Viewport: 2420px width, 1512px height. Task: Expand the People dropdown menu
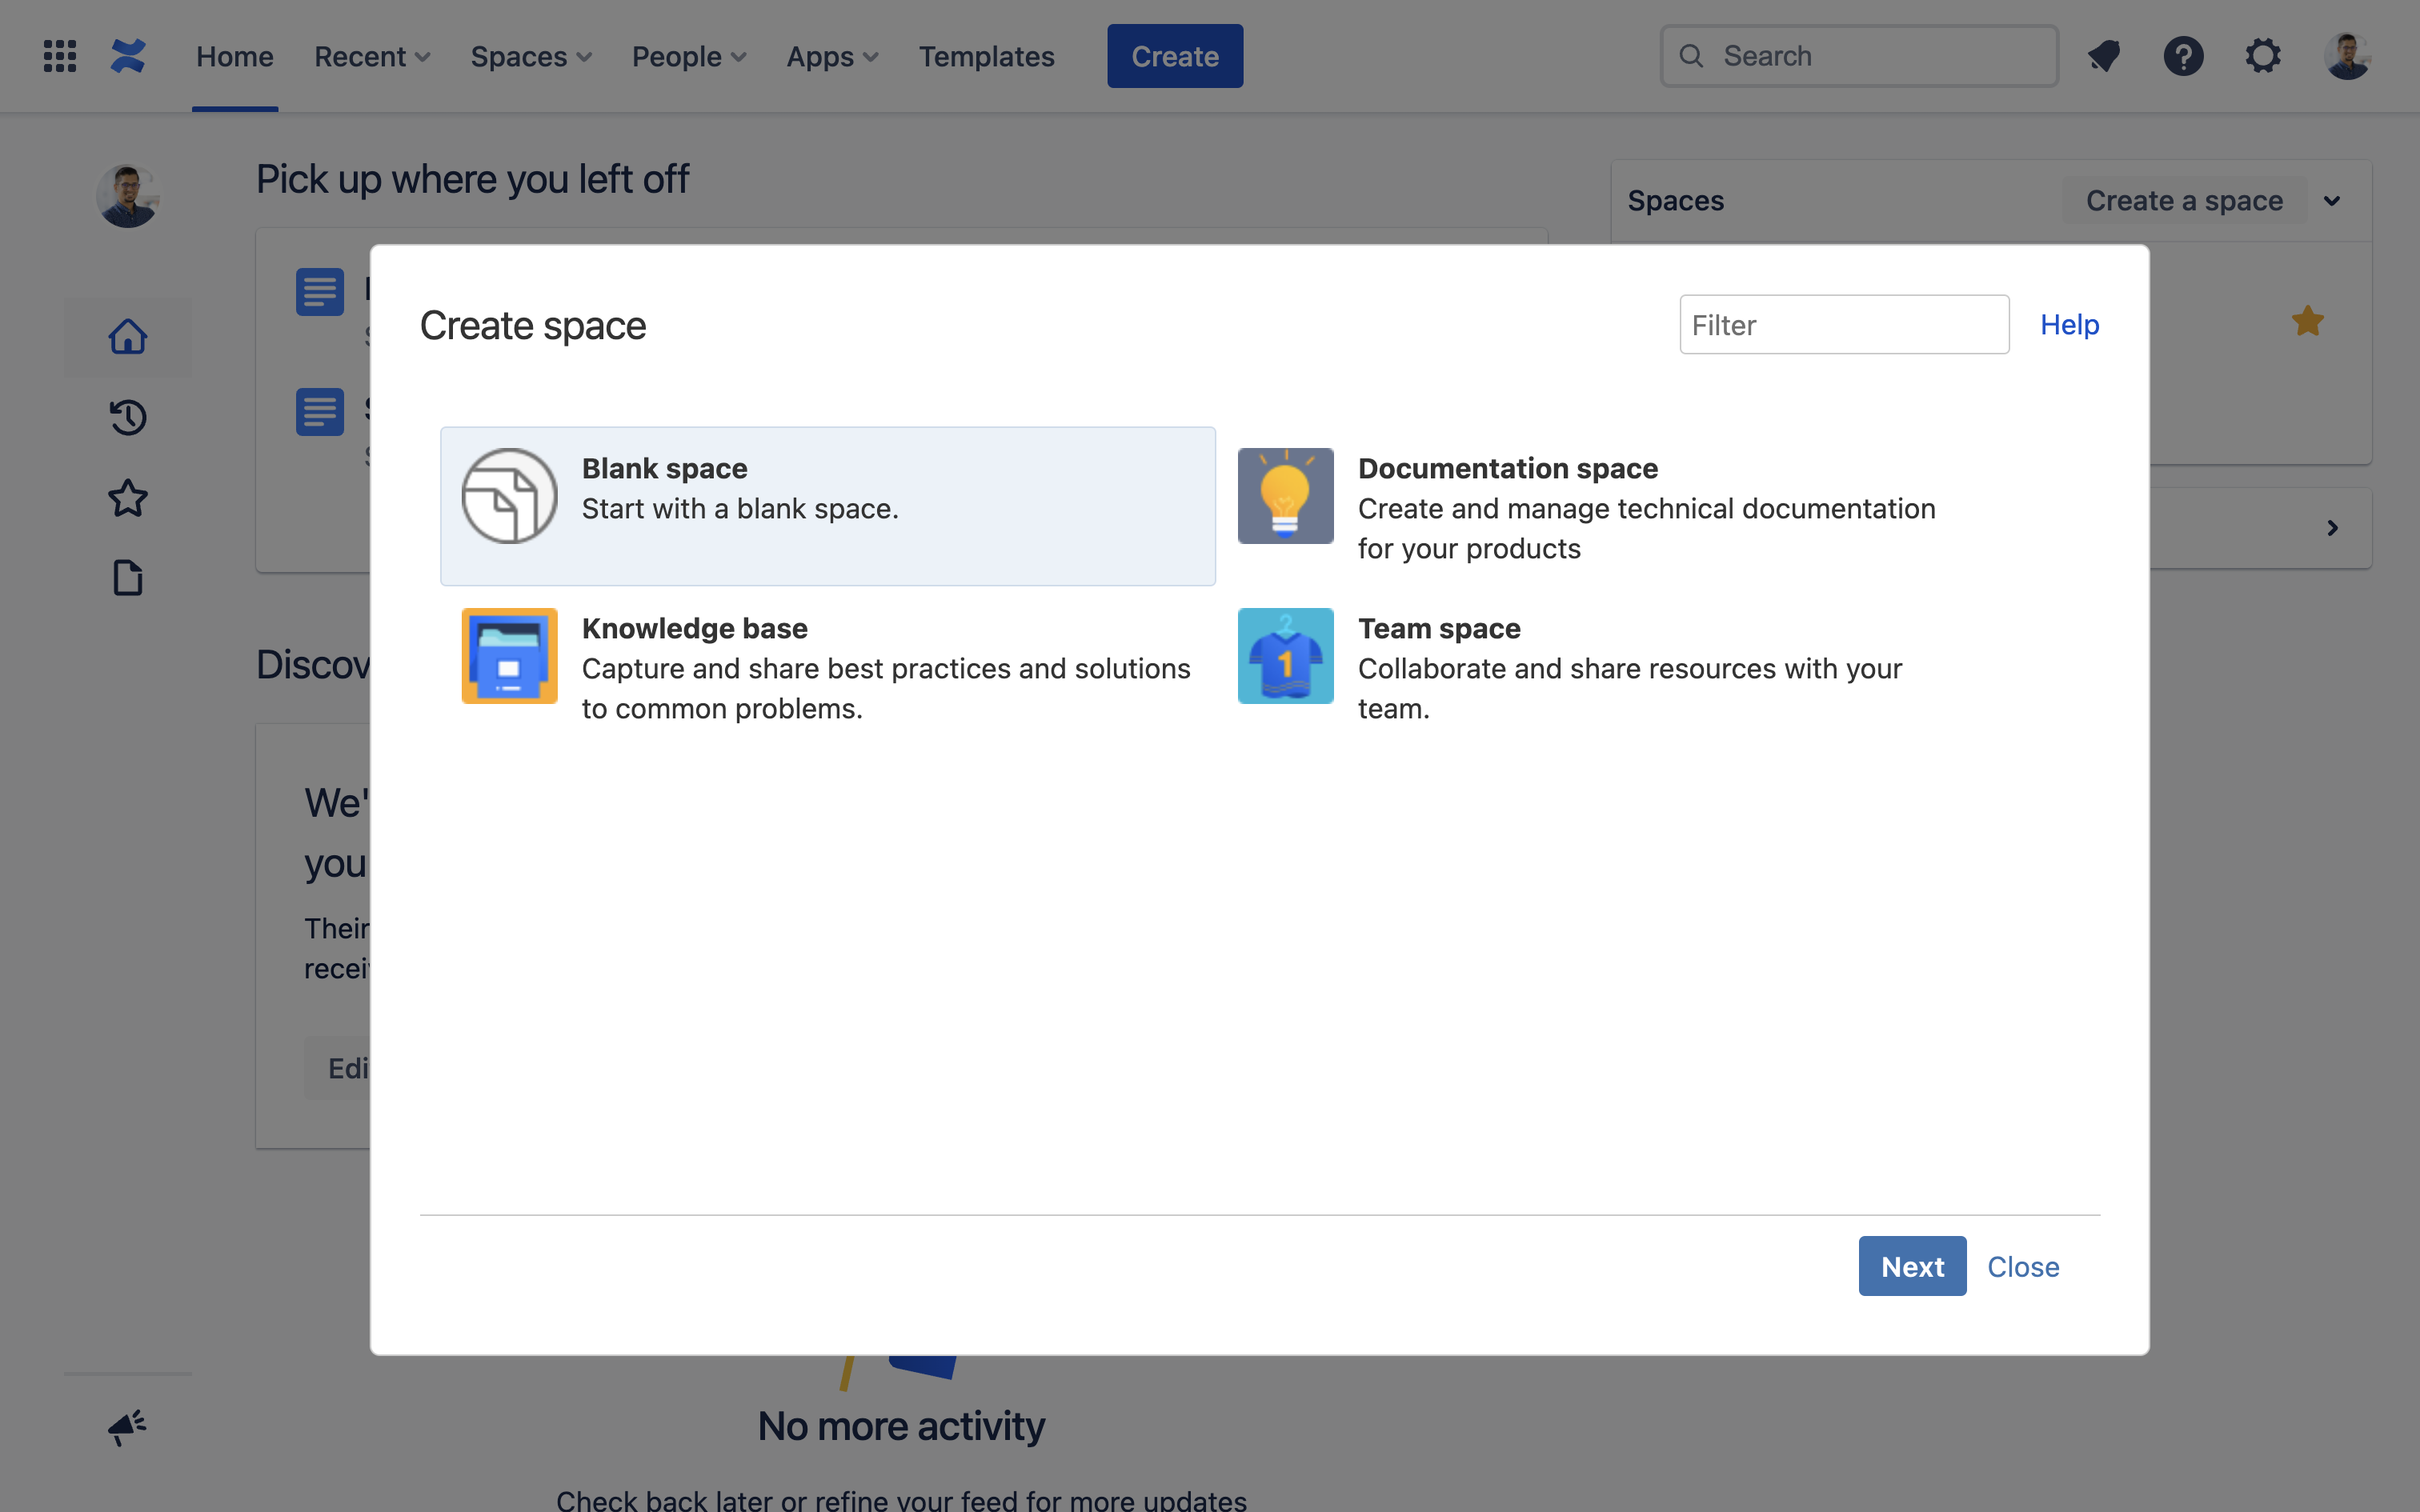pyautogui.click(x=689, y=57)
